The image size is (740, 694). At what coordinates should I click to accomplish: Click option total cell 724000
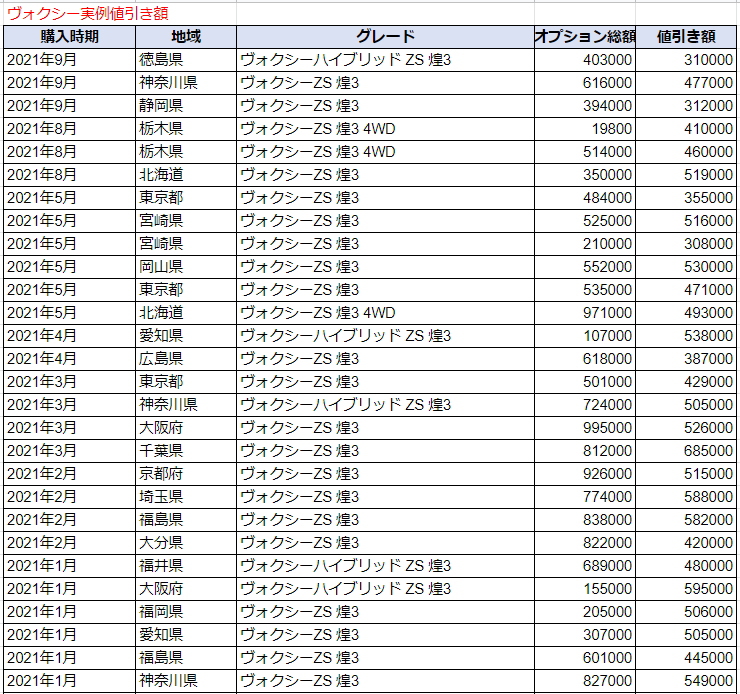[x=585, y=405]
